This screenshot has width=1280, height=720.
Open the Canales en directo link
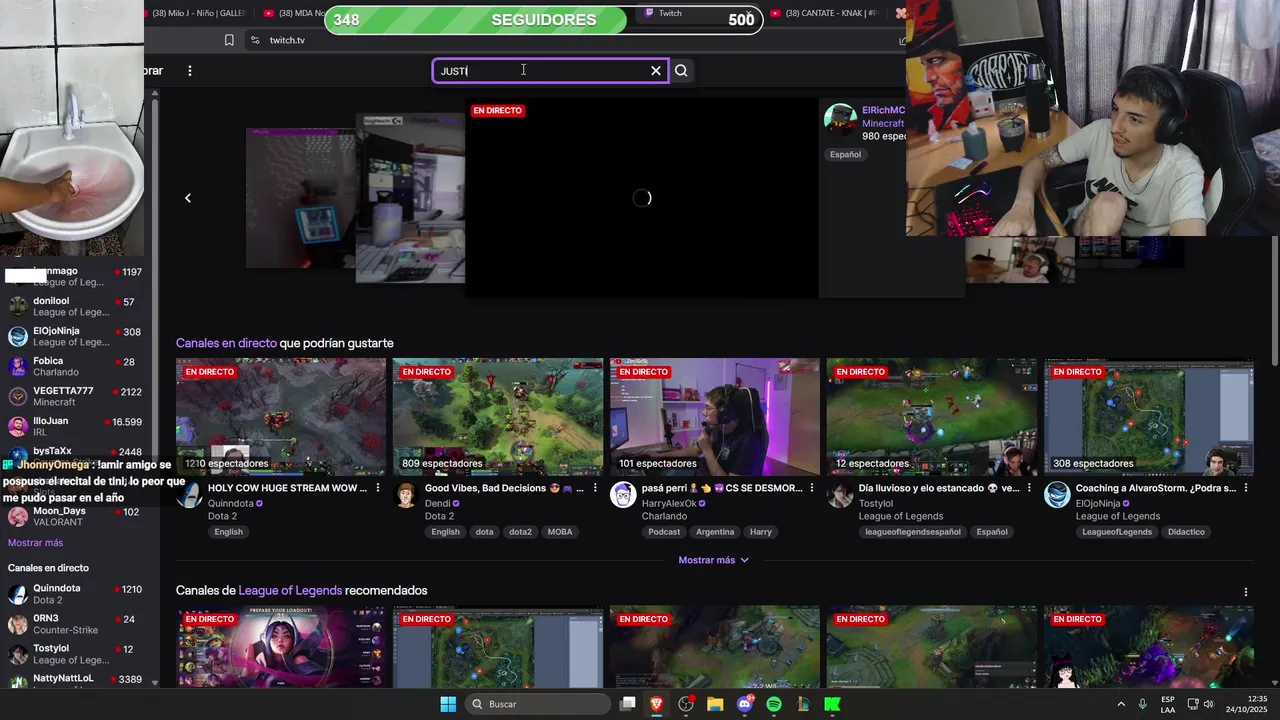click(x=226, y=343)
